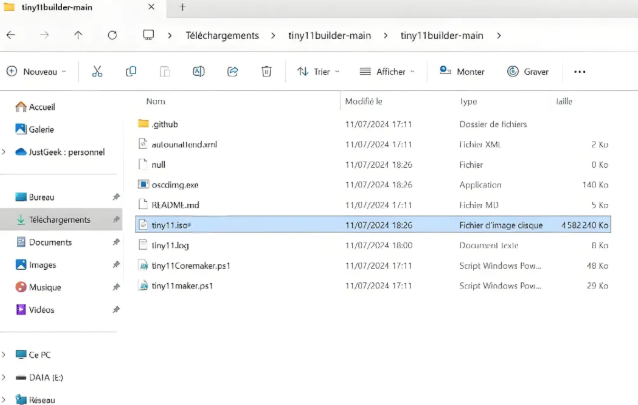Screen dimensions: 638x405
Task: Click the Copy icon in toolbar
Action: 131,72
